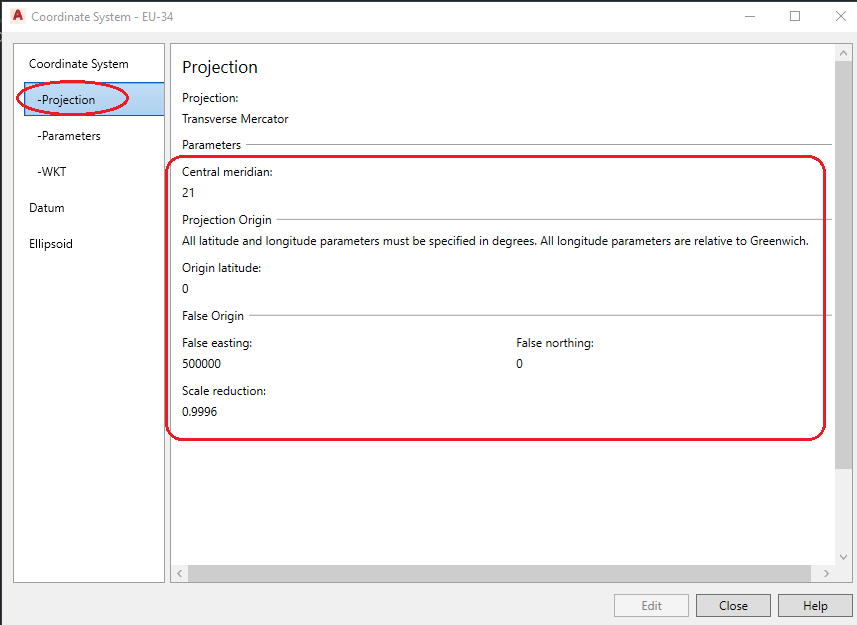Click the Scale reduction: label
This screenshot has width=857, height=625.
(x=224, y=391)
